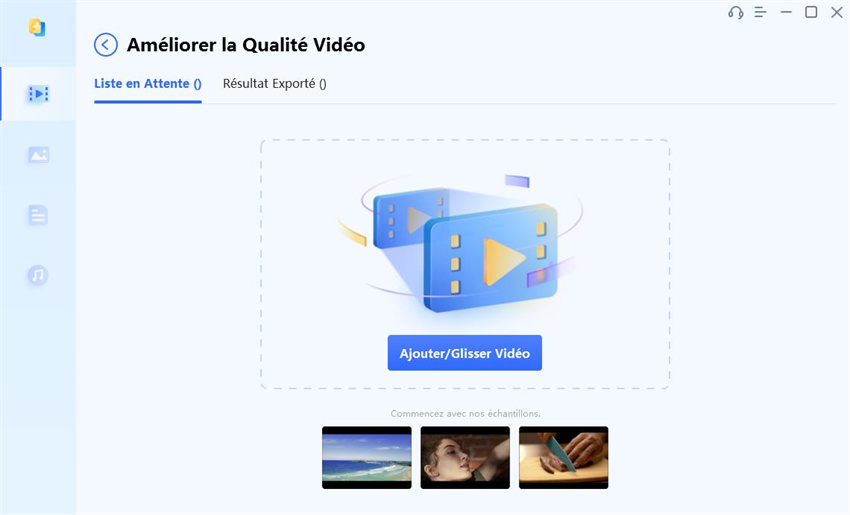Open the video enhancer sidebar icon
Viewport: 850px width, 515px height.
[x=38, y=94]
